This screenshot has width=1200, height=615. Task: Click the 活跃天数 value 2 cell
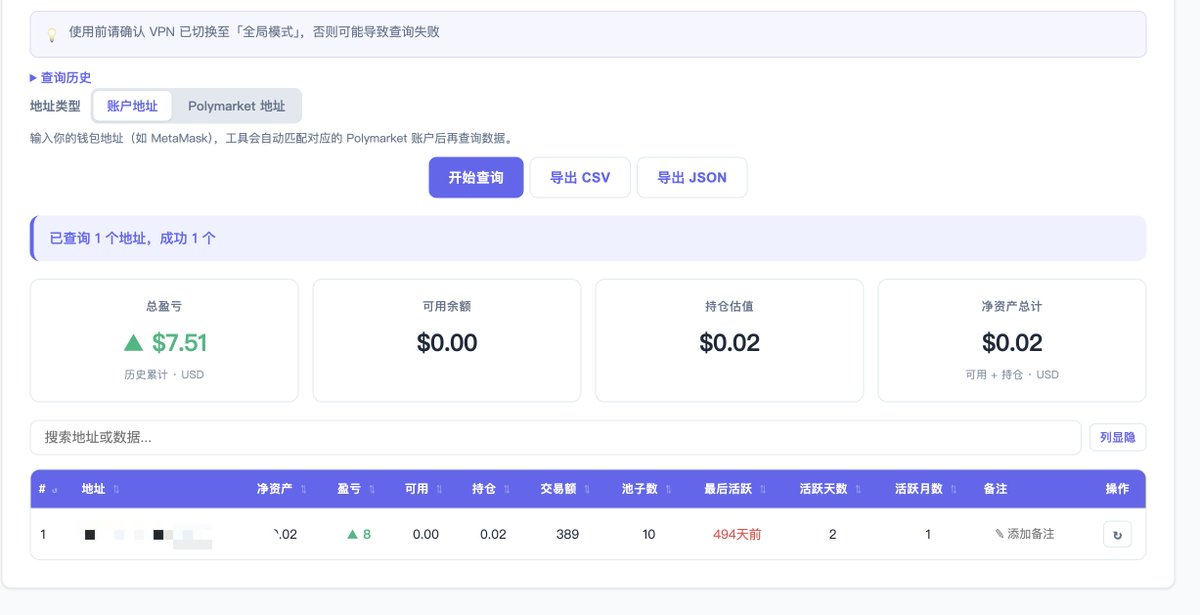click(x=833, y=535)
